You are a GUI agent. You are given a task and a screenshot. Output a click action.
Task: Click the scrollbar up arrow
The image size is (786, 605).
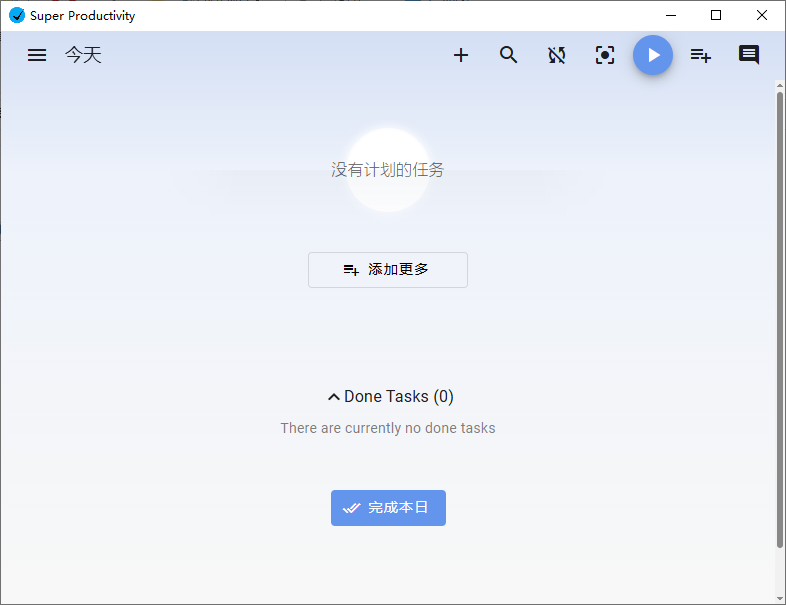pyautogui.click(x=780, y=86)
